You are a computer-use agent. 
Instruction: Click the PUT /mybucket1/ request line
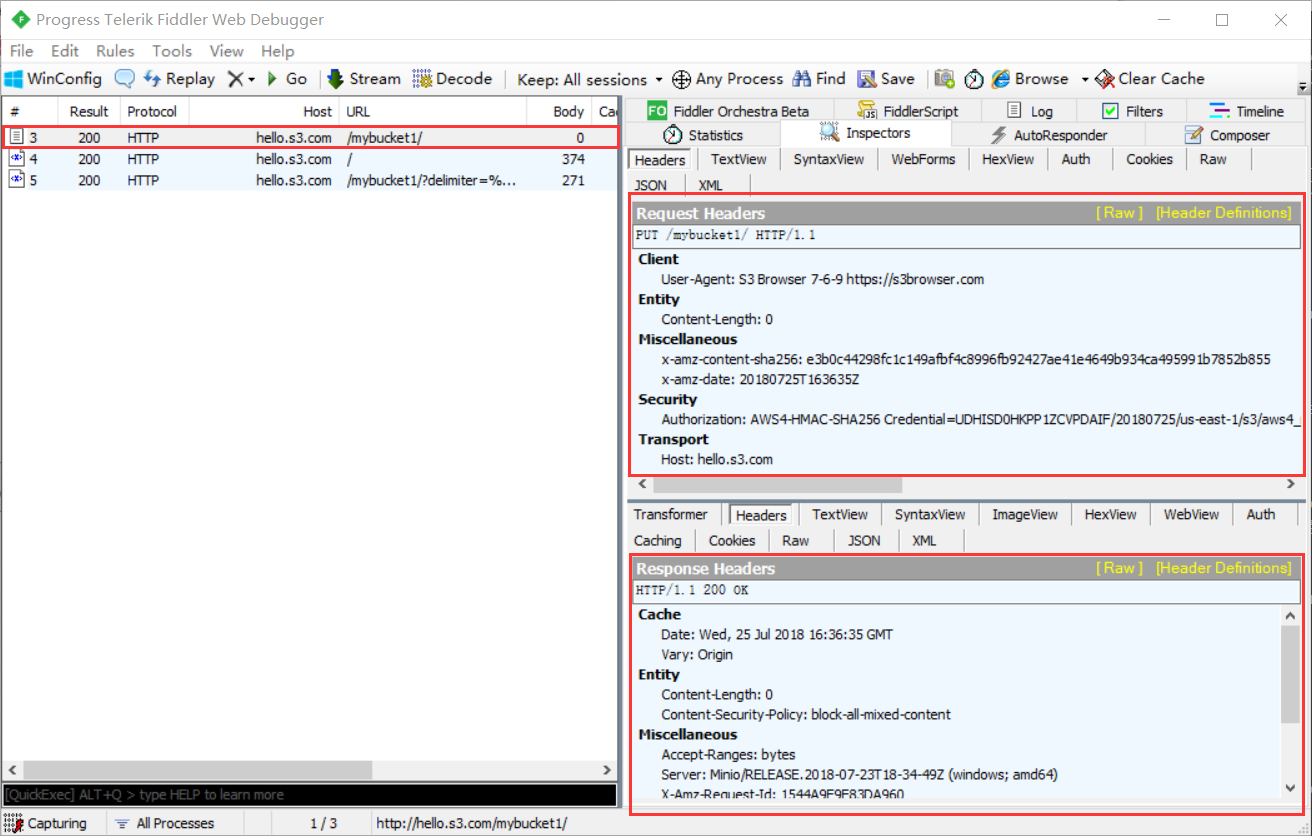[966, 236]
